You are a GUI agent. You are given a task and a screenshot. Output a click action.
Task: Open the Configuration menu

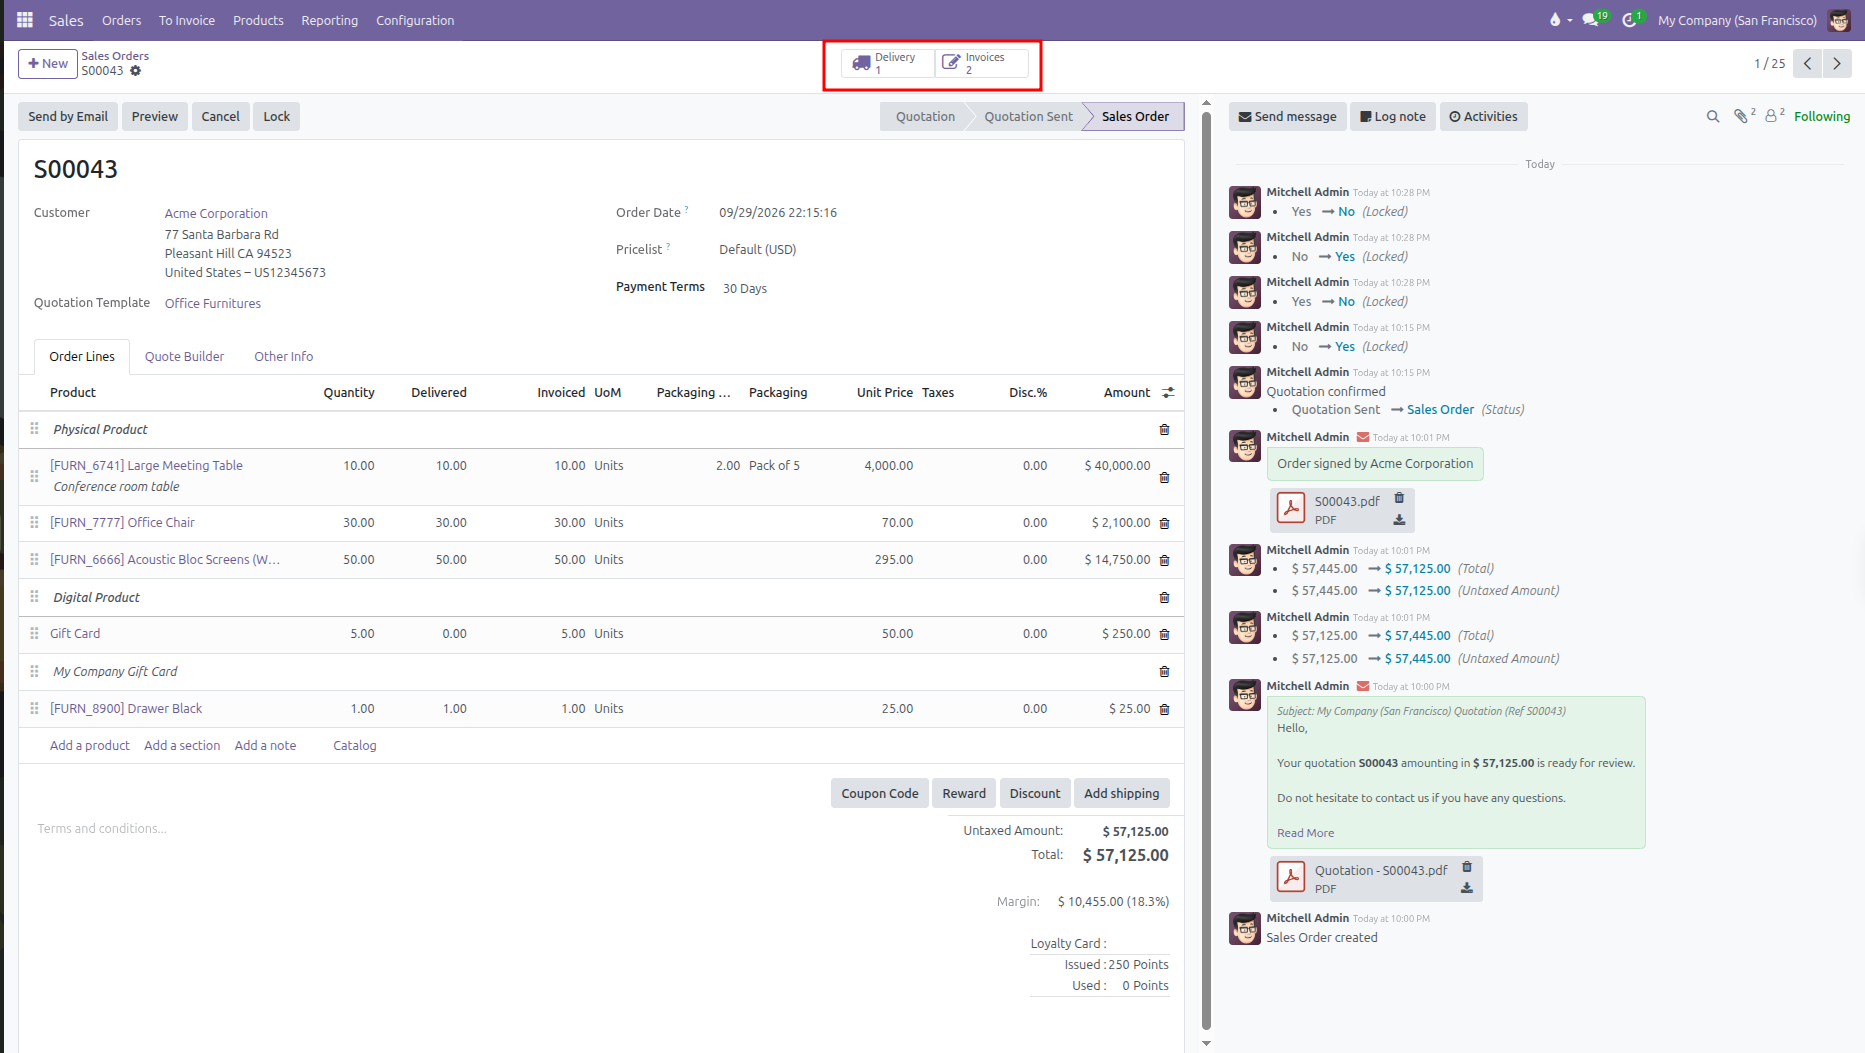point(415,20)
